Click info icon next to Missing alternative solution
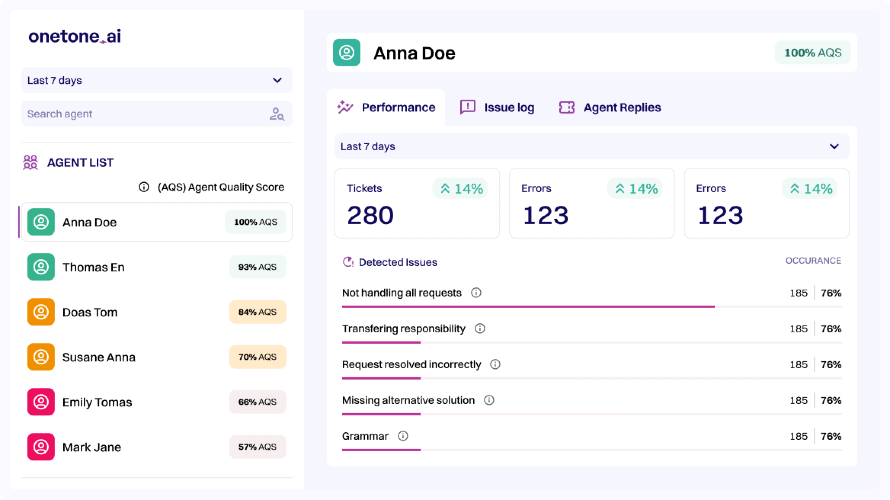The image size is (890, 500). [489, 400]
